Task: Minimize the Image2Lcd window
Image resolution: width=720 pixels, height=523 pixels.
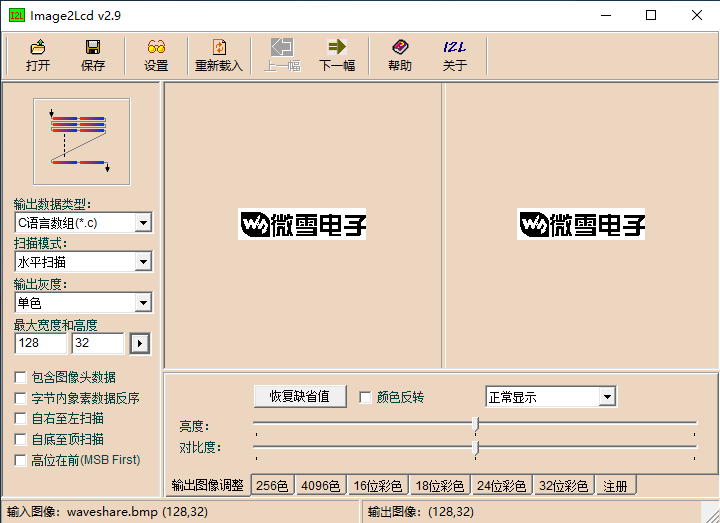Action: 606,15
